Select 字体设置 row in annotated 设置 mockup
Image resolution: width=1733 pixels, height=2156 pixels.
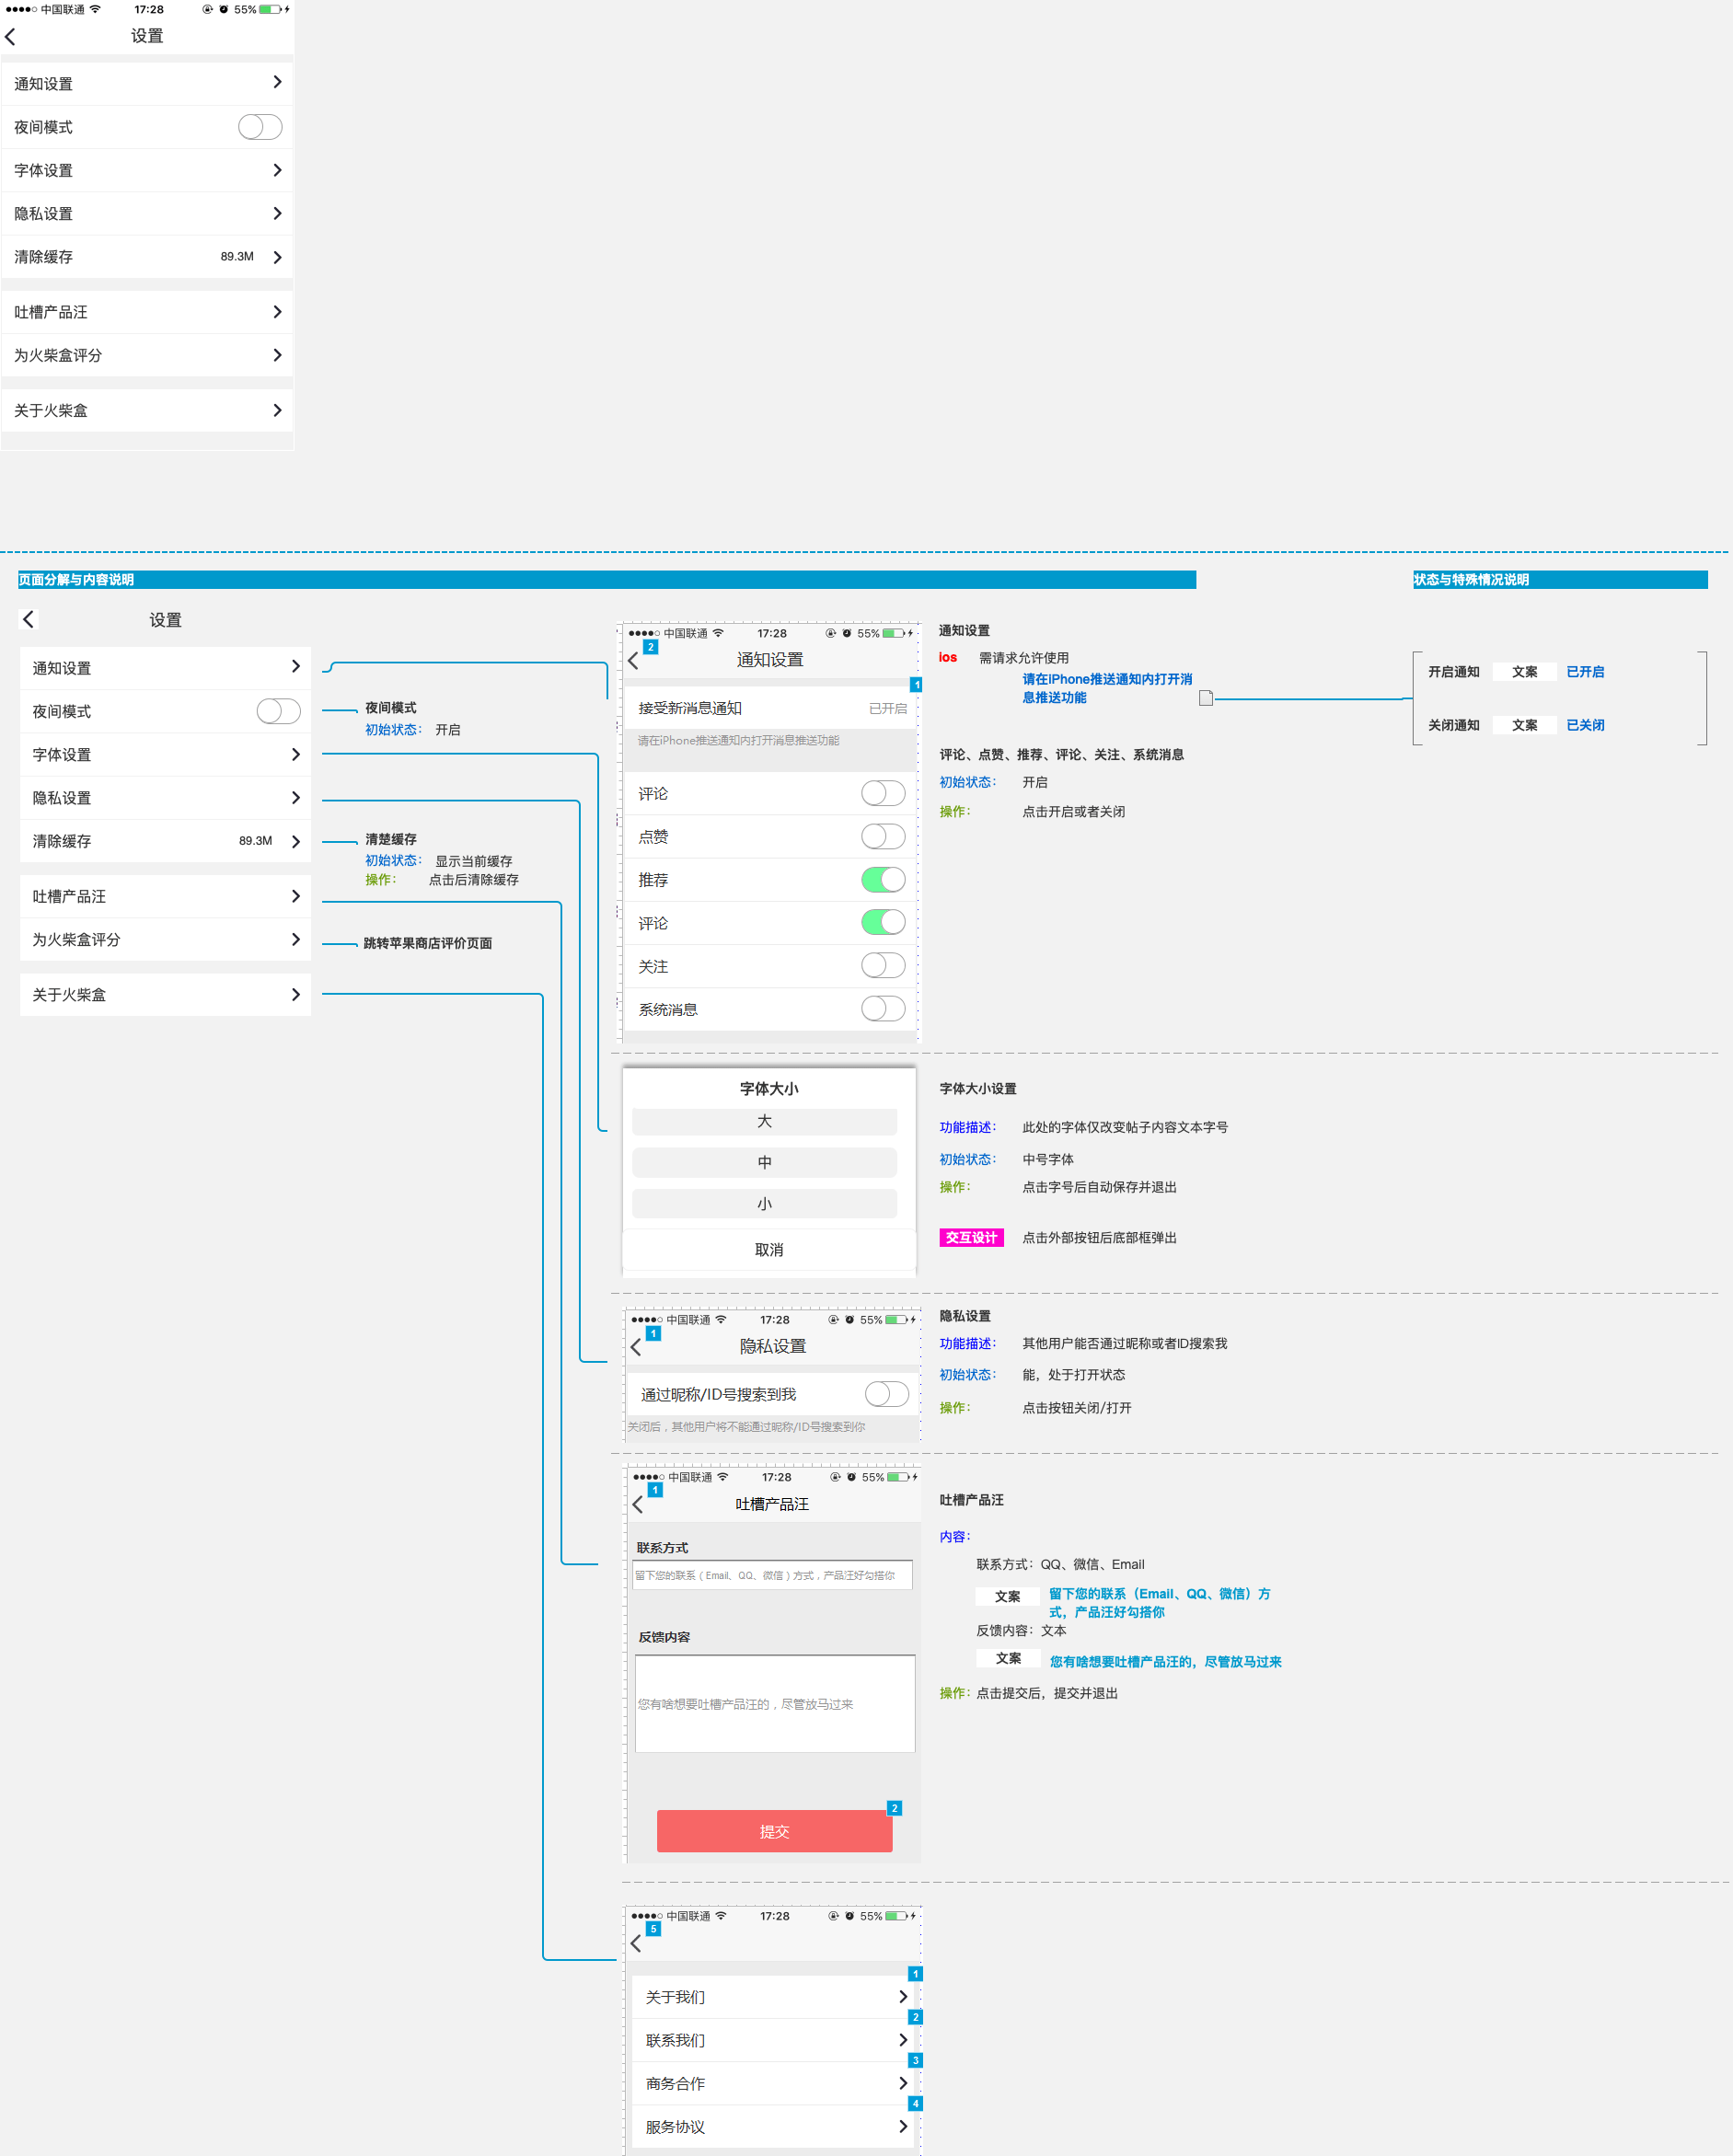pyautogui.click(x=166, y=754)
